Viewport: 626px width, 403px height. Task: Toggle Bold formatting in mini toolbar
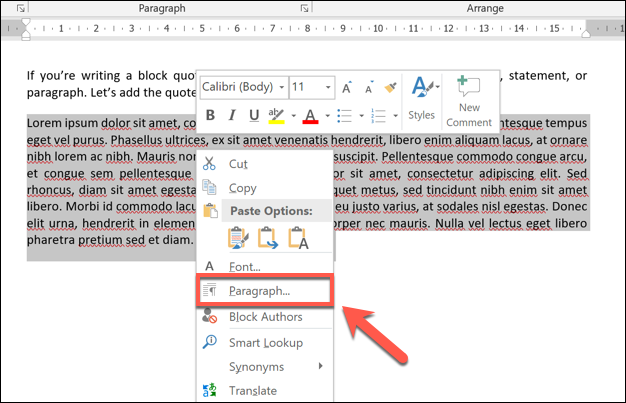click(x=211, y=116)
